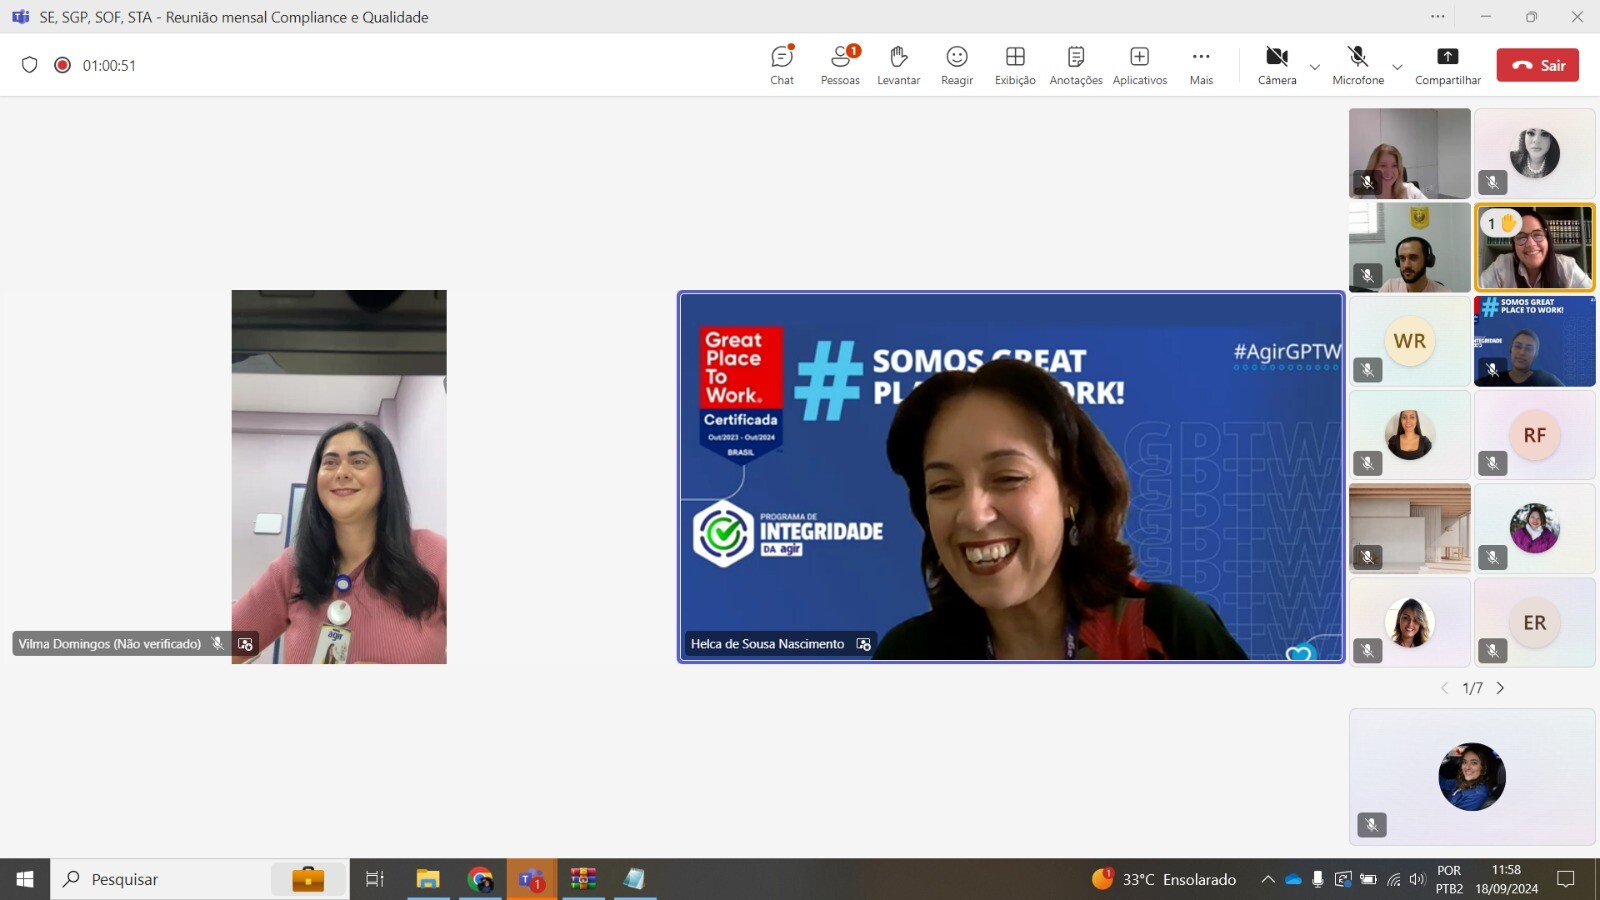This screenshot has width=1600, height=900.
Task: Select the RF participant tile
Action: 1535,435
